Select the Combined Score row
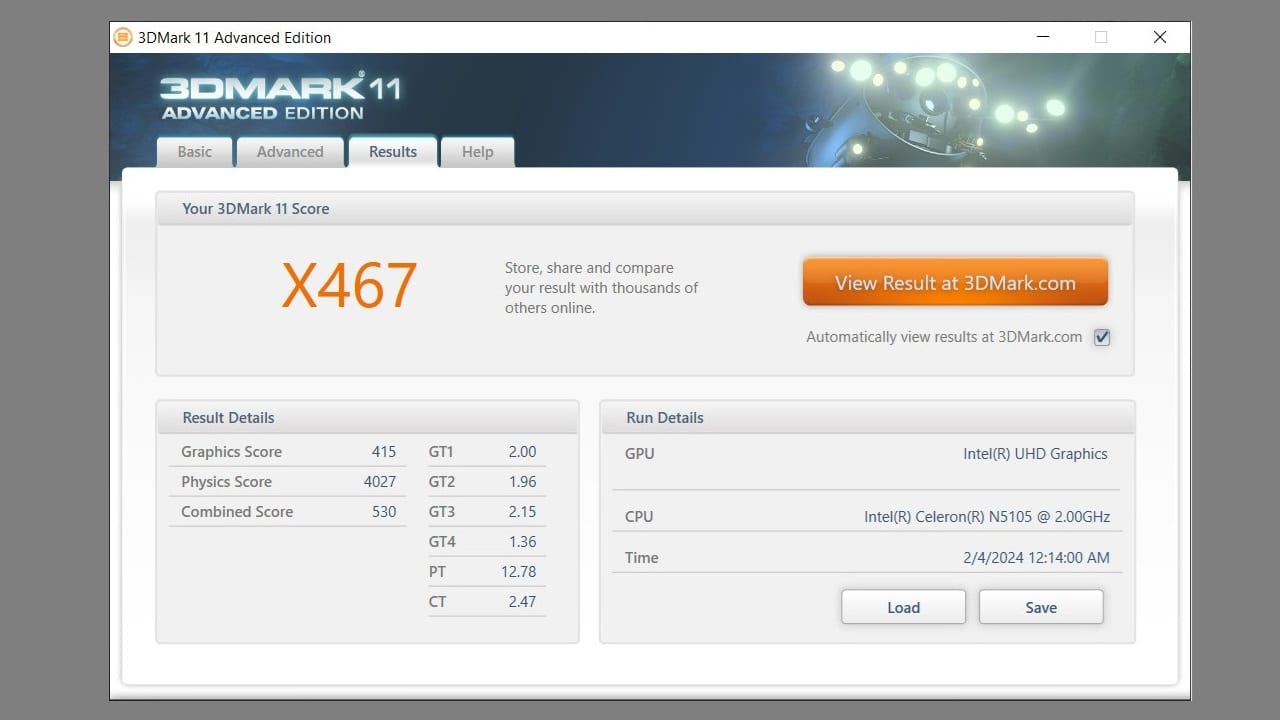 tap(236, 512)
